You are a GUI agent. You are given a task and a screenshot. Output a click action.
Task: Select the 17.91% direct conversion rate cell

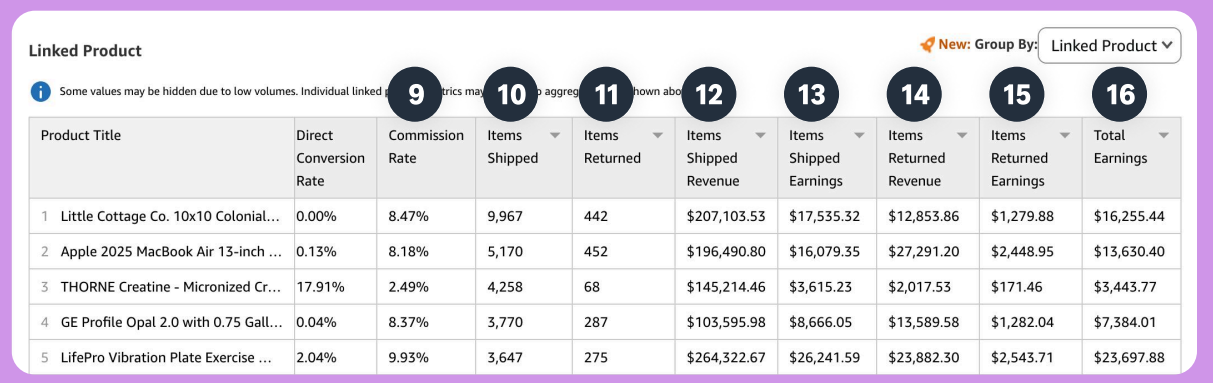click(335, 286)
